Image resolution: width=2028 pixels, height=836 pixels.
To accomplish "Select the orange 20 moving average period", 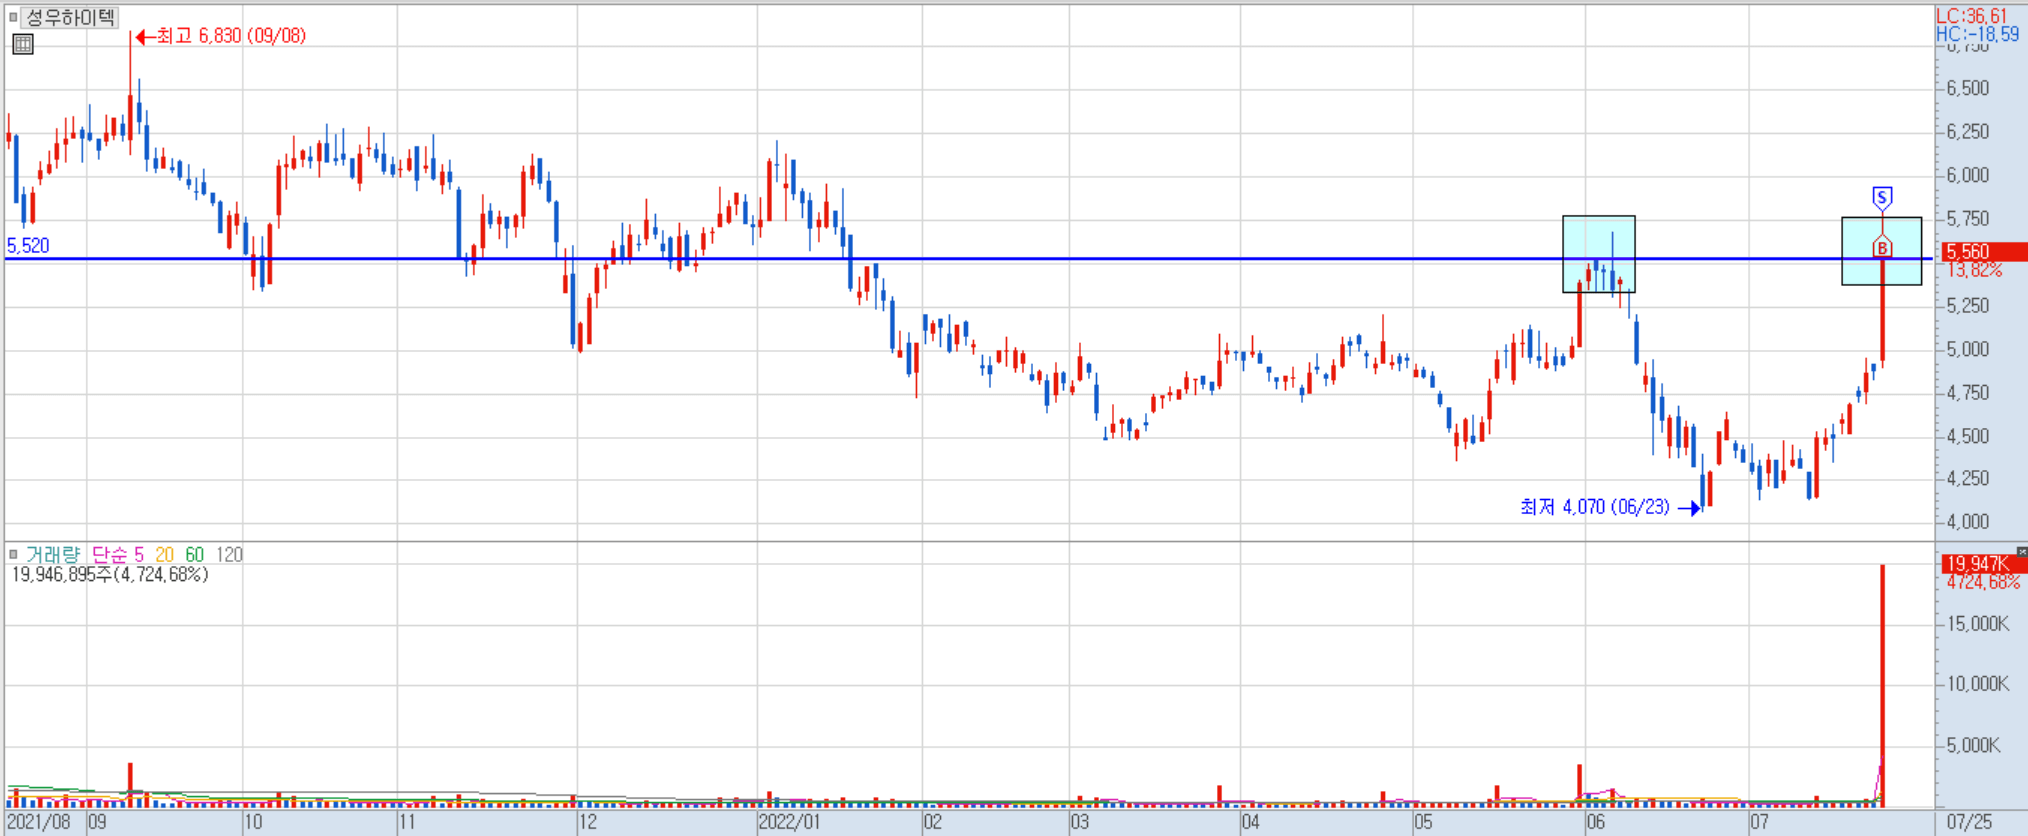I will point(164,554).
